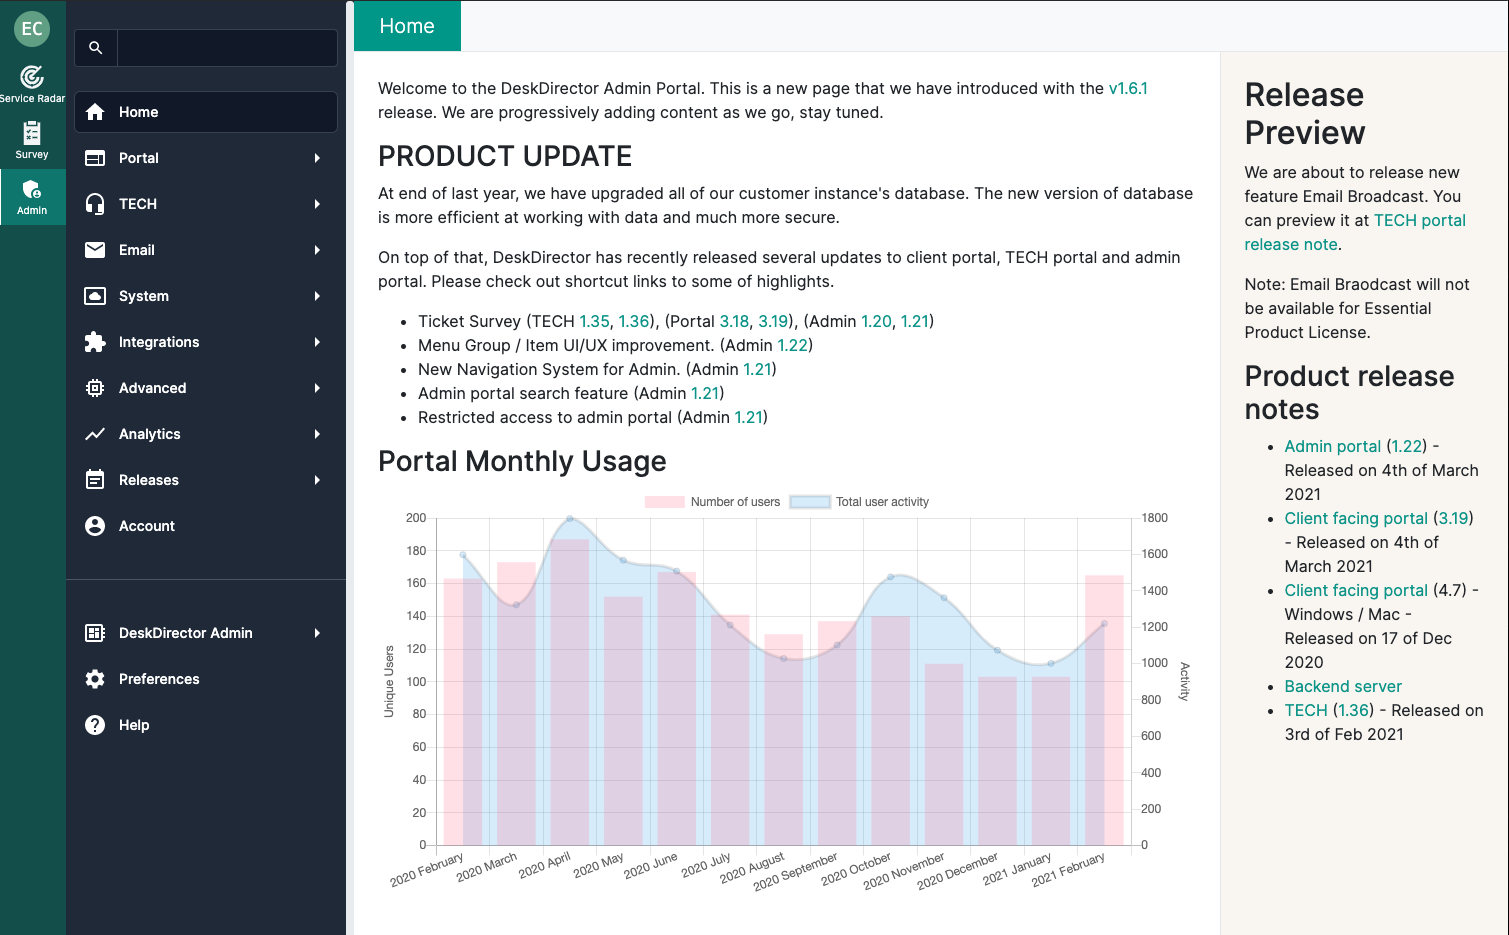
Task: Open the Backend server release notes link
Action: (1343, 686)
